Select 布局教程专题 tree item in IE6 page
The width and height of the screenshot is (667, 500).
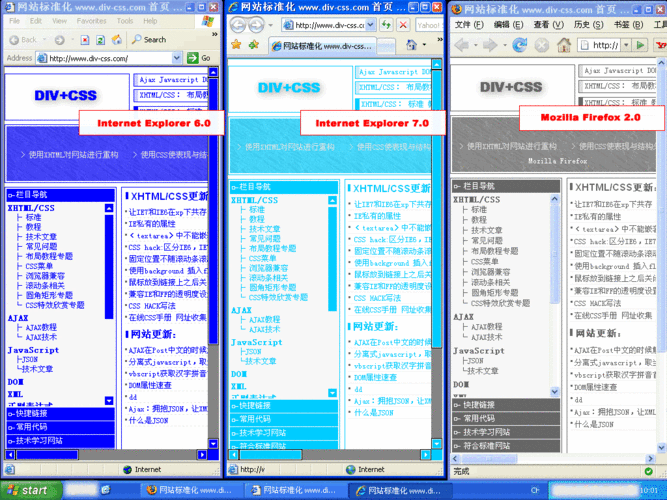(49, 256)
